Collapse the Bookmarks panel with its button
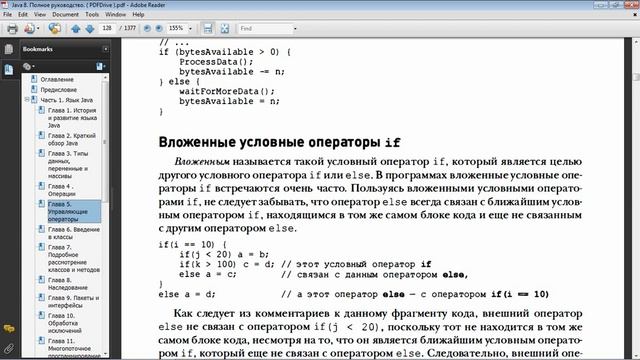The image size is (640, 360). point(105,49)
